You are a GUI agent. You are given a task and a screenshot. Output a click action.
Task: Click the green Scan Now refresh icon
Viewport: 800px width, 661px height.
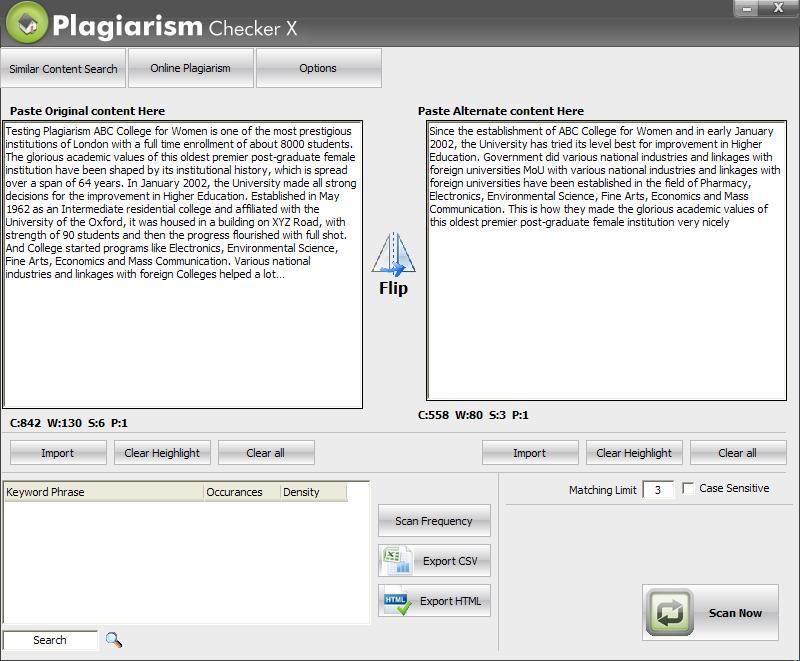(669, 612)
